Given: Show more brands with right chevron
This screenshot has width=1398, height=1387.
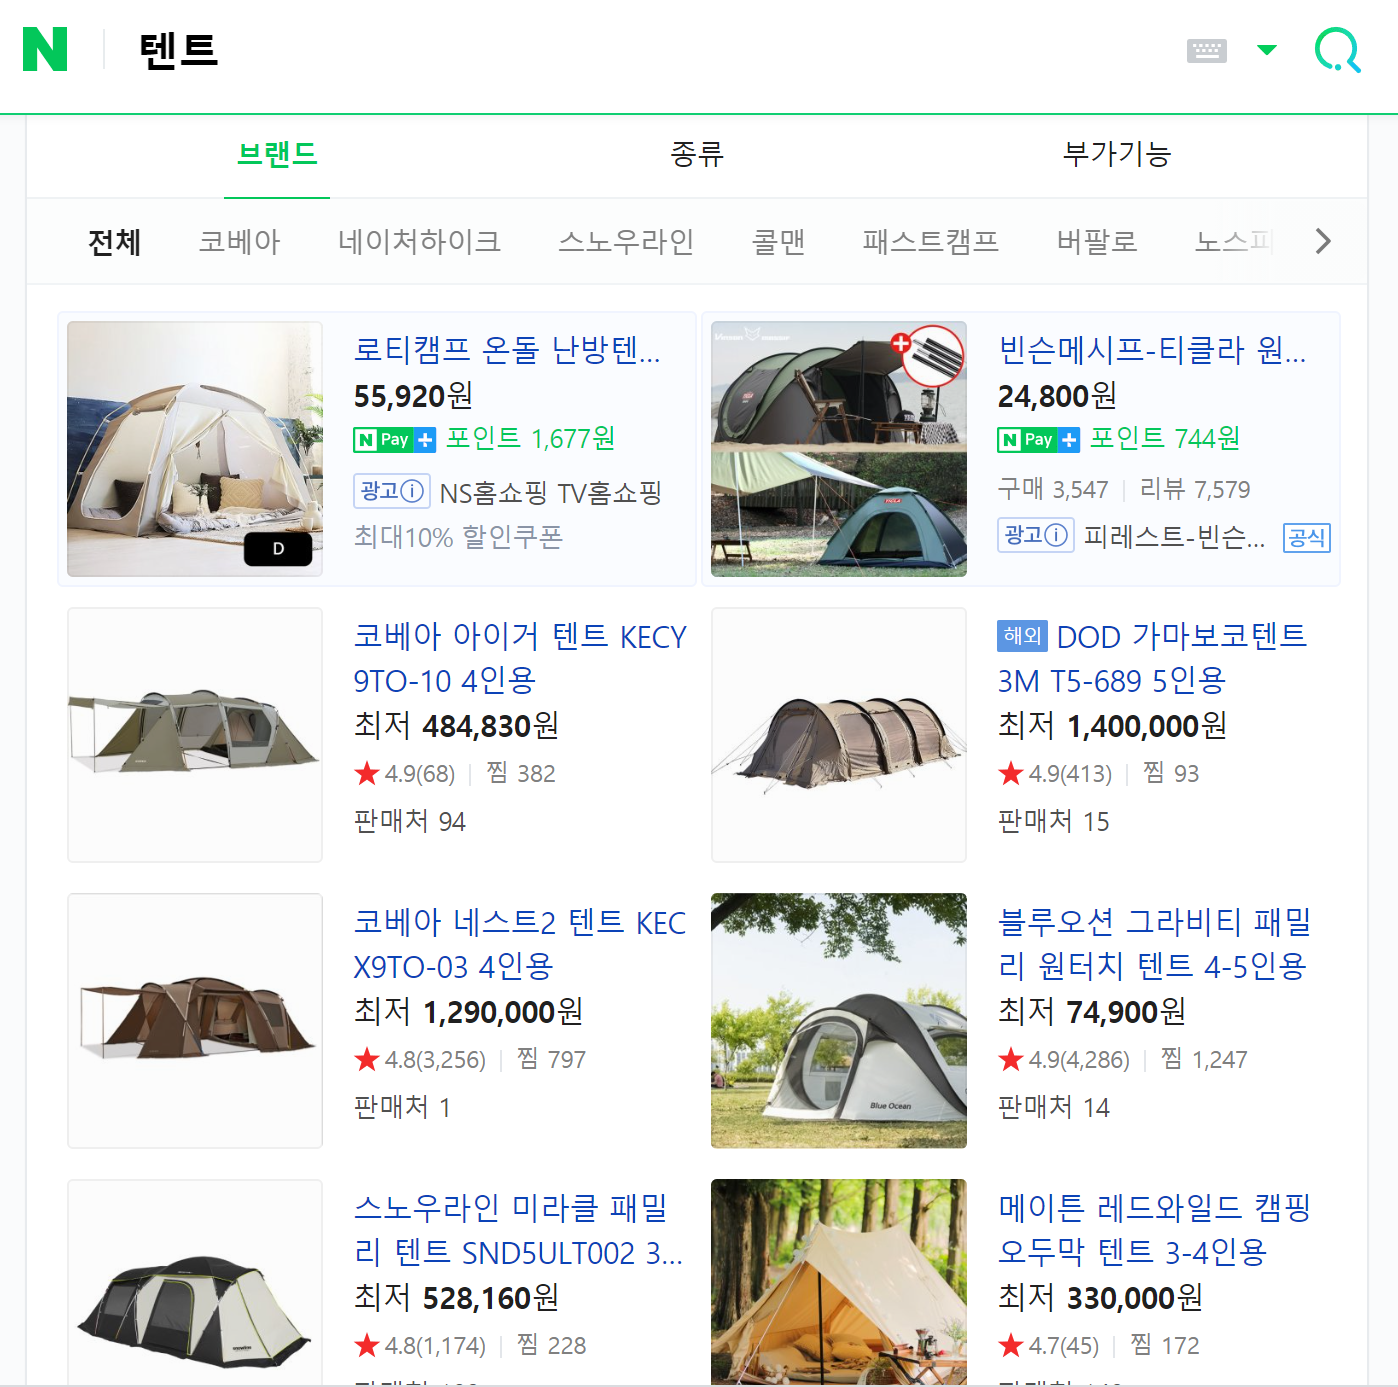Looking at the screenshot, I should pos(1323,241).
